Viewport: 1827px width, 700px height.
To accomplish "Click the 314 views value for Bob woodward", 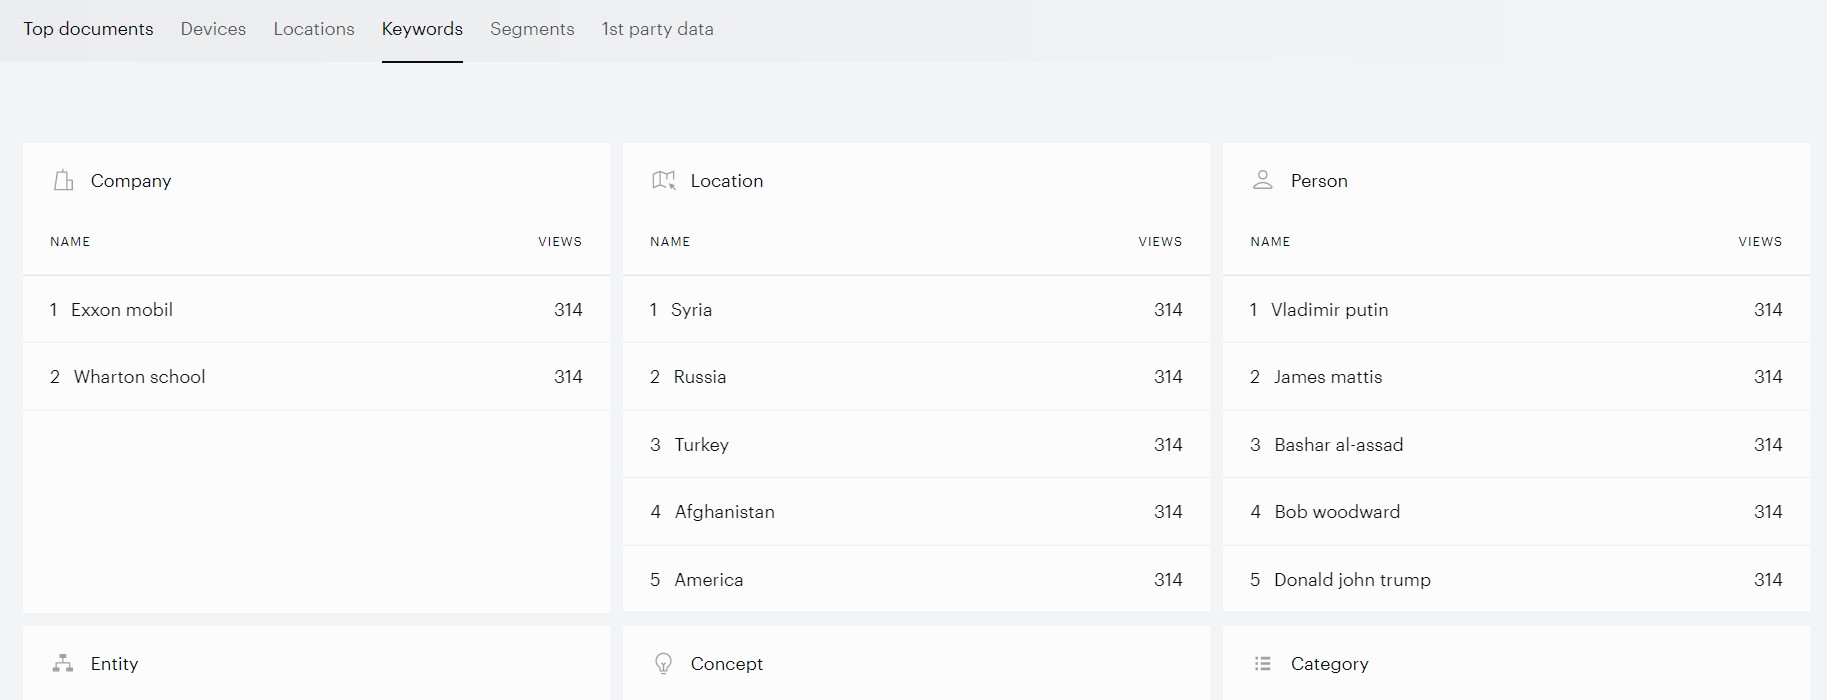I will pos(1768,512).
